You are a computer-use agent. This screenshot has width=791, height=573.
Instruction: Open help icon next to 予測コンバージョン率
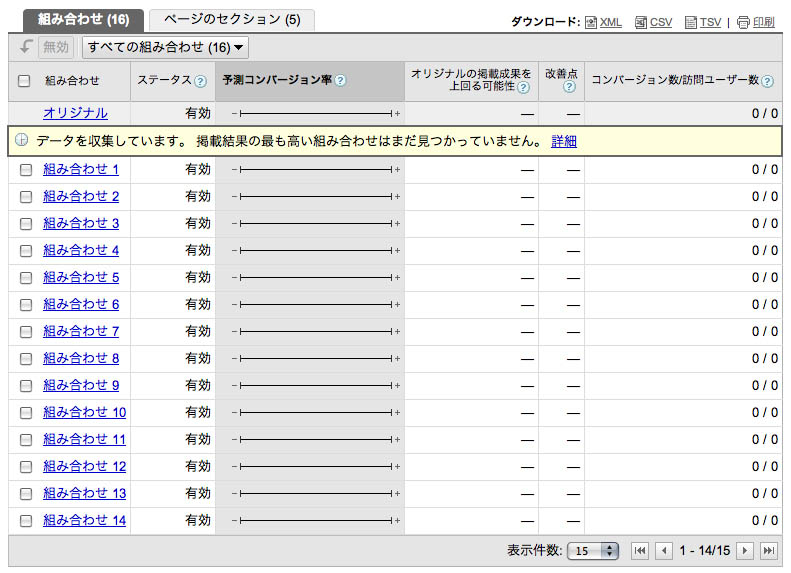pos(340,81)
